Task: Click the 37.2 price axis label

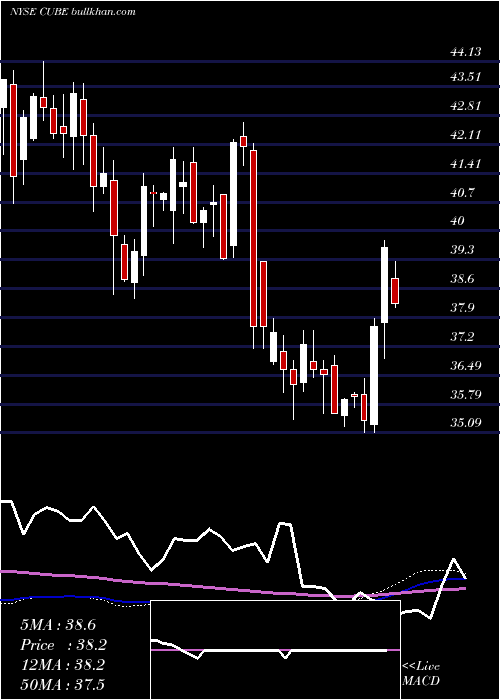Action: (x=462, y=337)
